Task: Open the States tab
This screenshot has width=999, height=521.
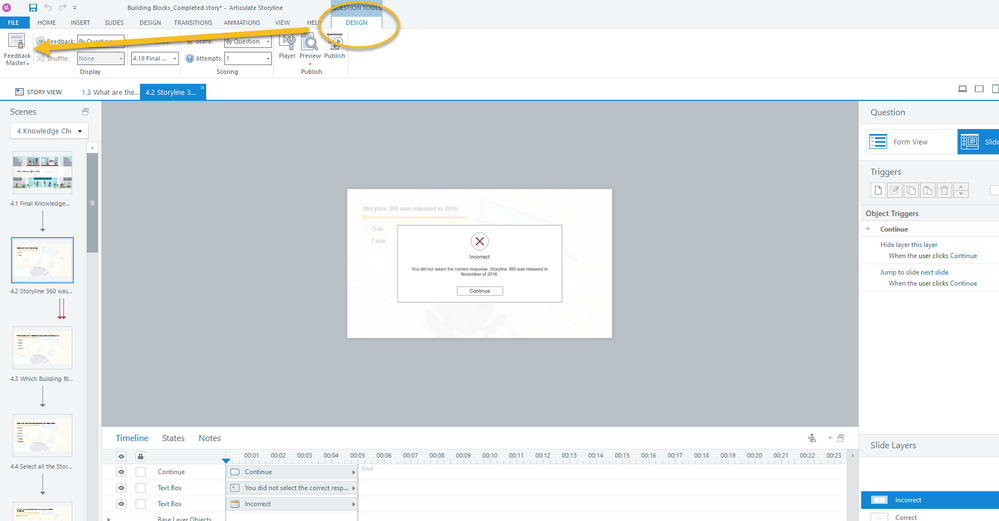Action: (173, 438)
